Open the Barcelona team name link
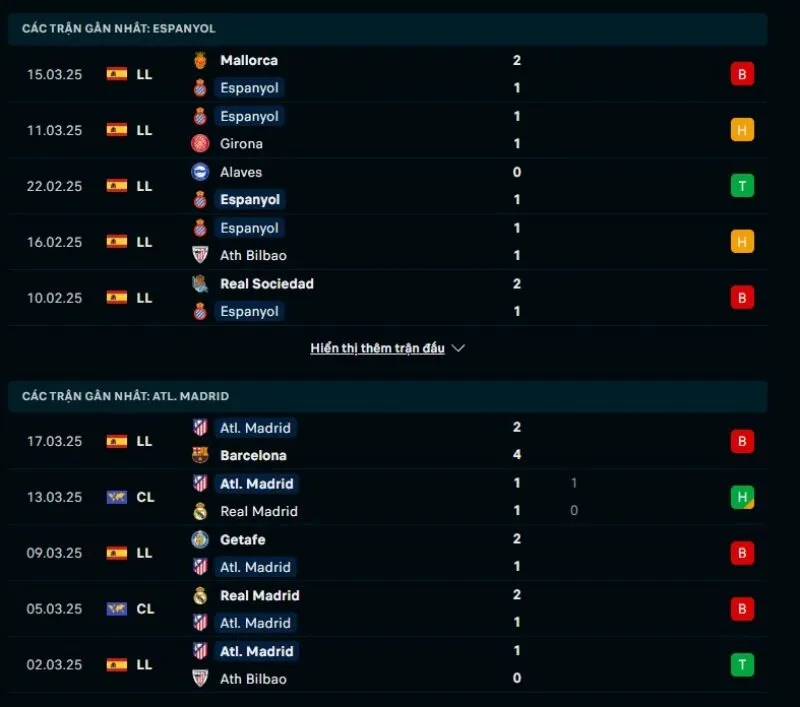800x707 pixels. click(253, 455)
